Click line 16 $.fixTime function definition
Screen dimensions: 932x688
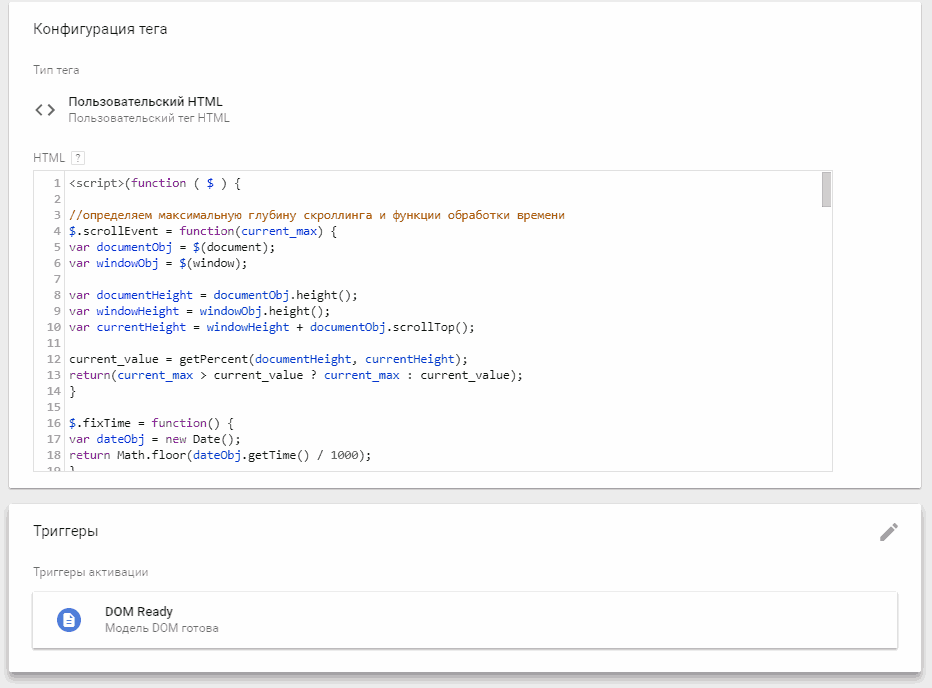[151, 423]
